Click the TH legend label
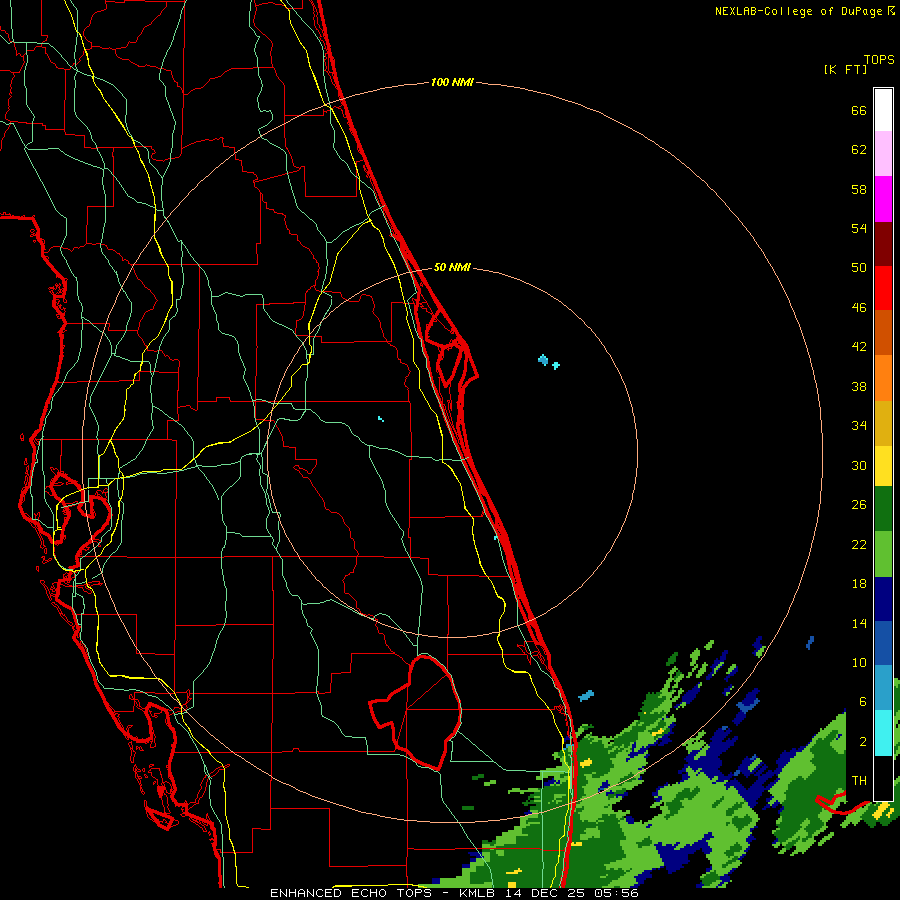 tap(859, 780)
